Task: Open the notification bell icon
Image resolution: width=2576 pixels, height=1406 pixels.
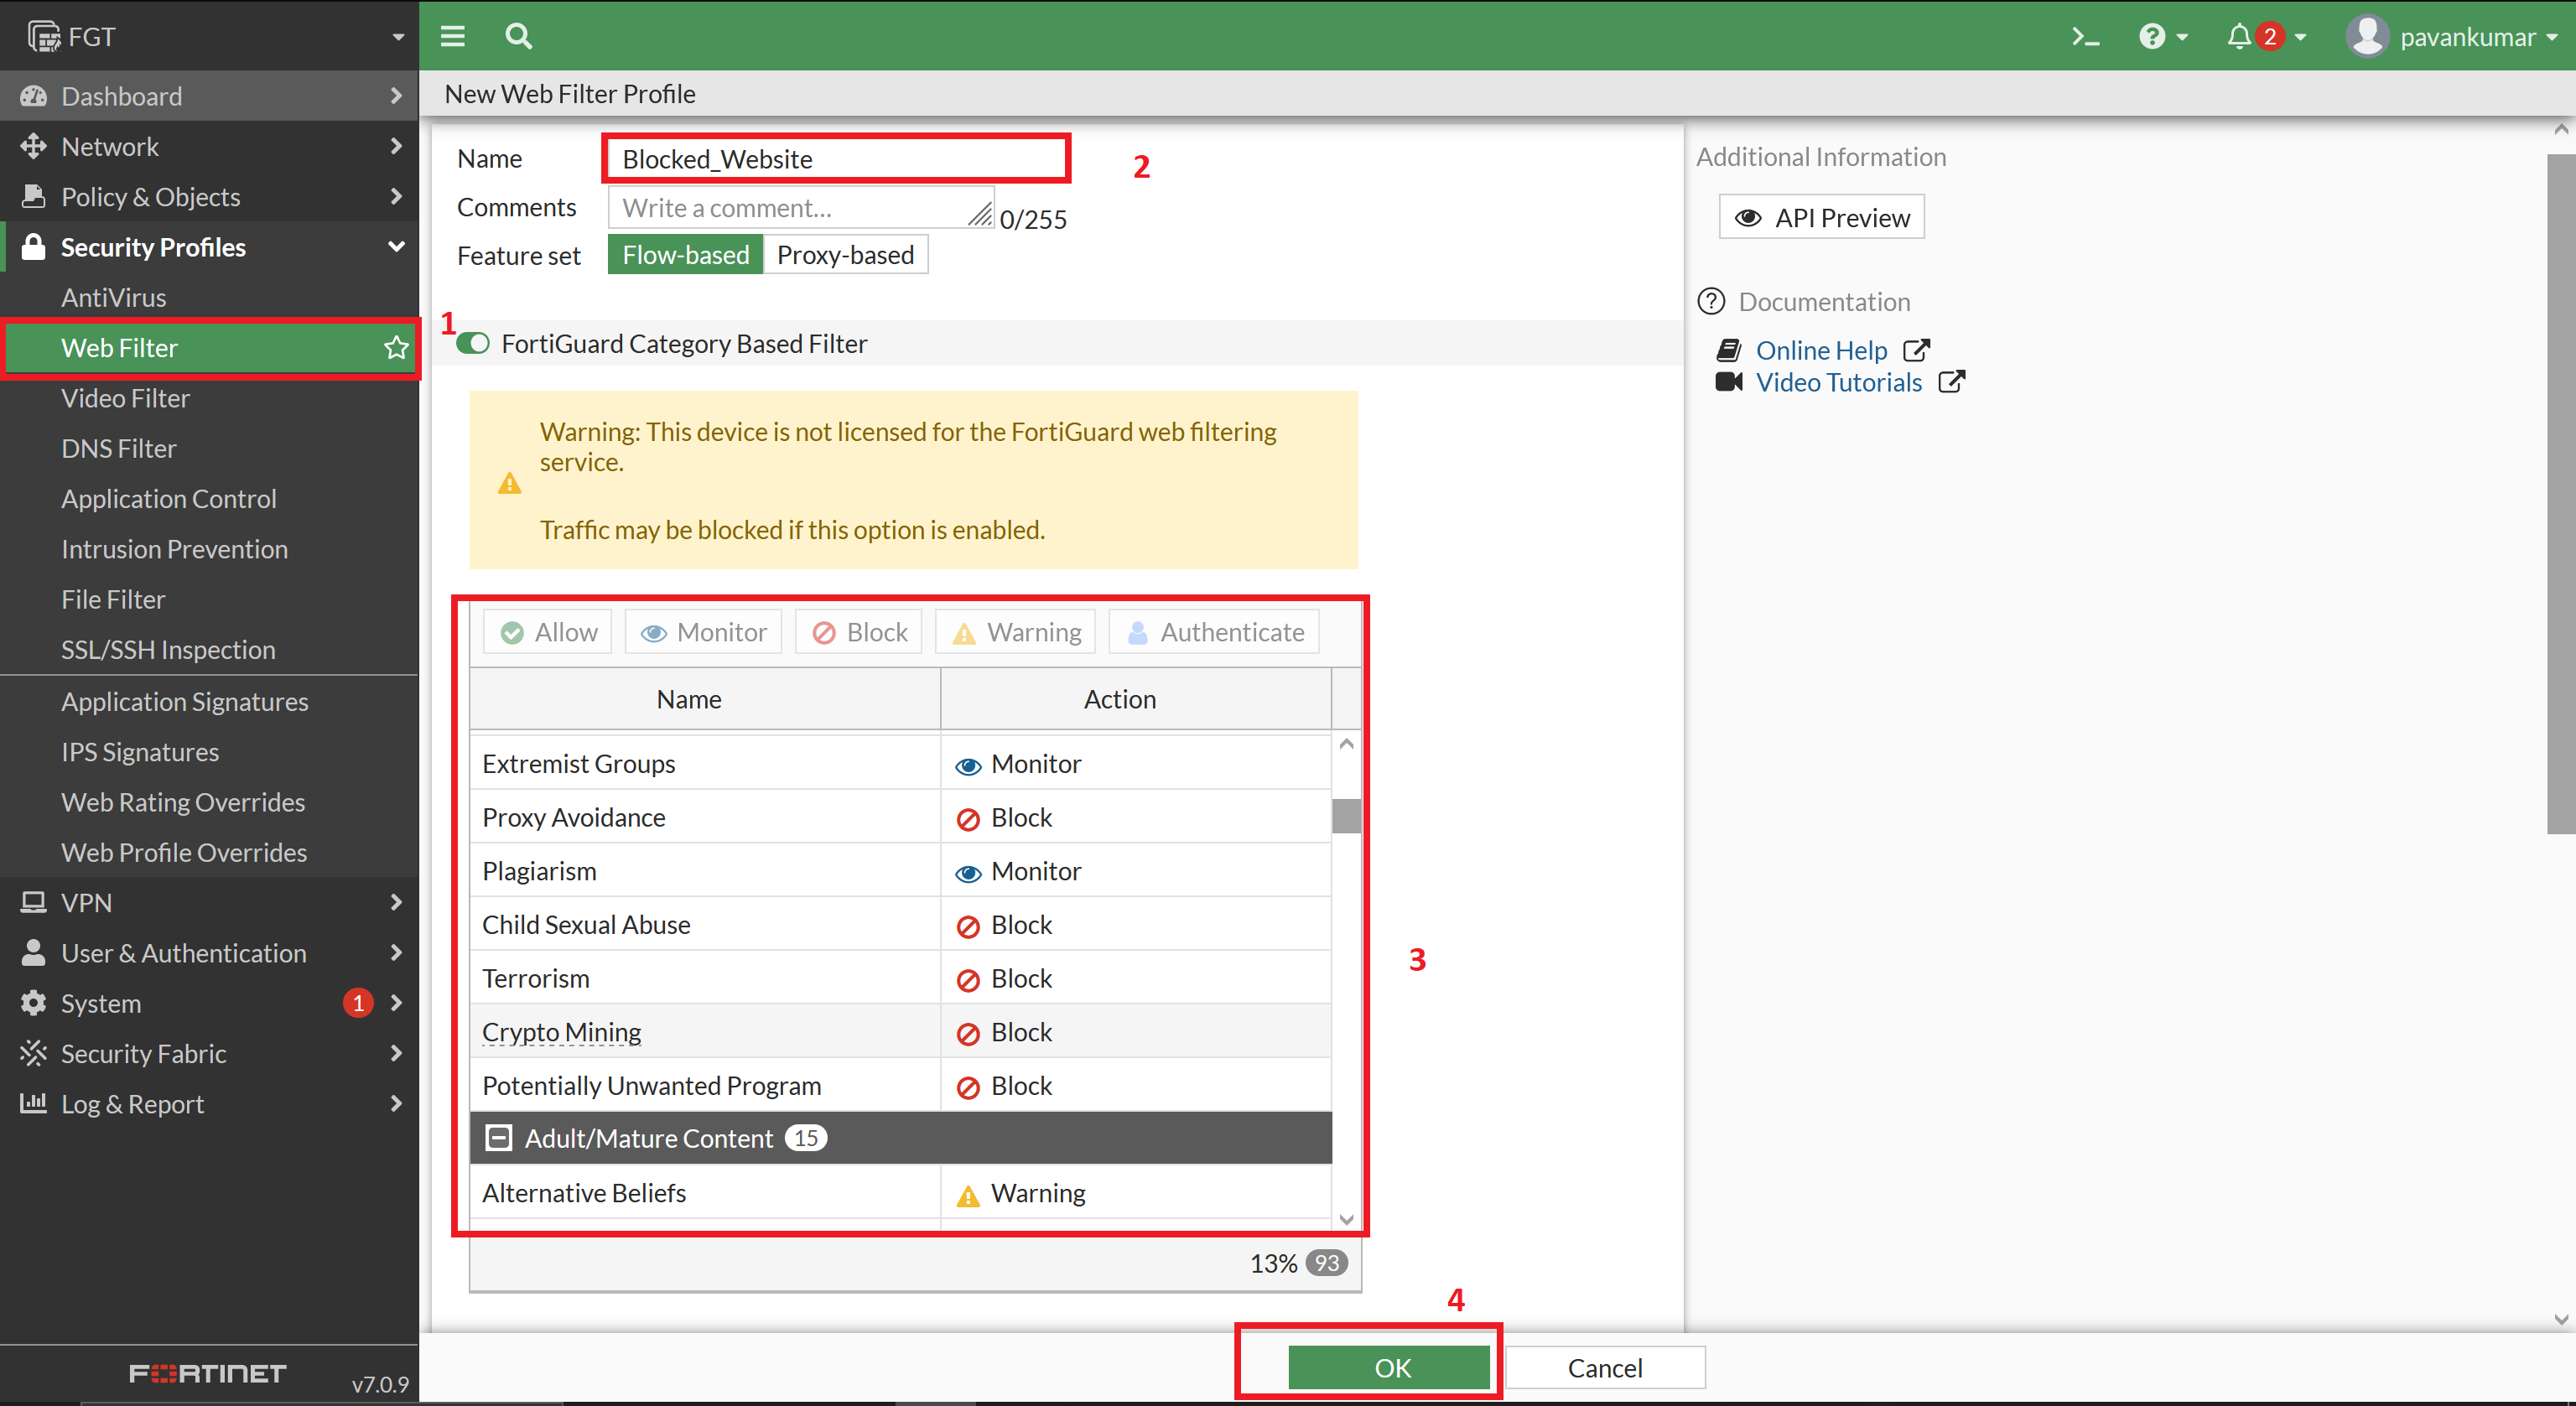Action: point(2238,36)
